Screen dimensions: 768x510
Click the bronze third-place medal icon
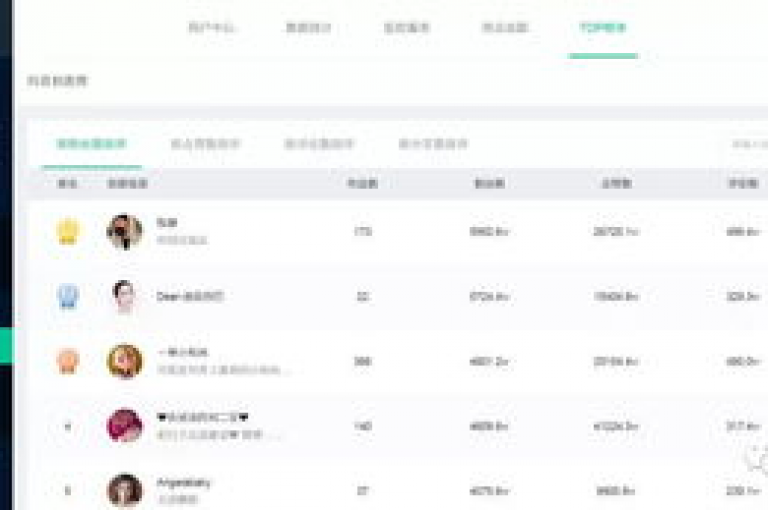click(68, 361)
